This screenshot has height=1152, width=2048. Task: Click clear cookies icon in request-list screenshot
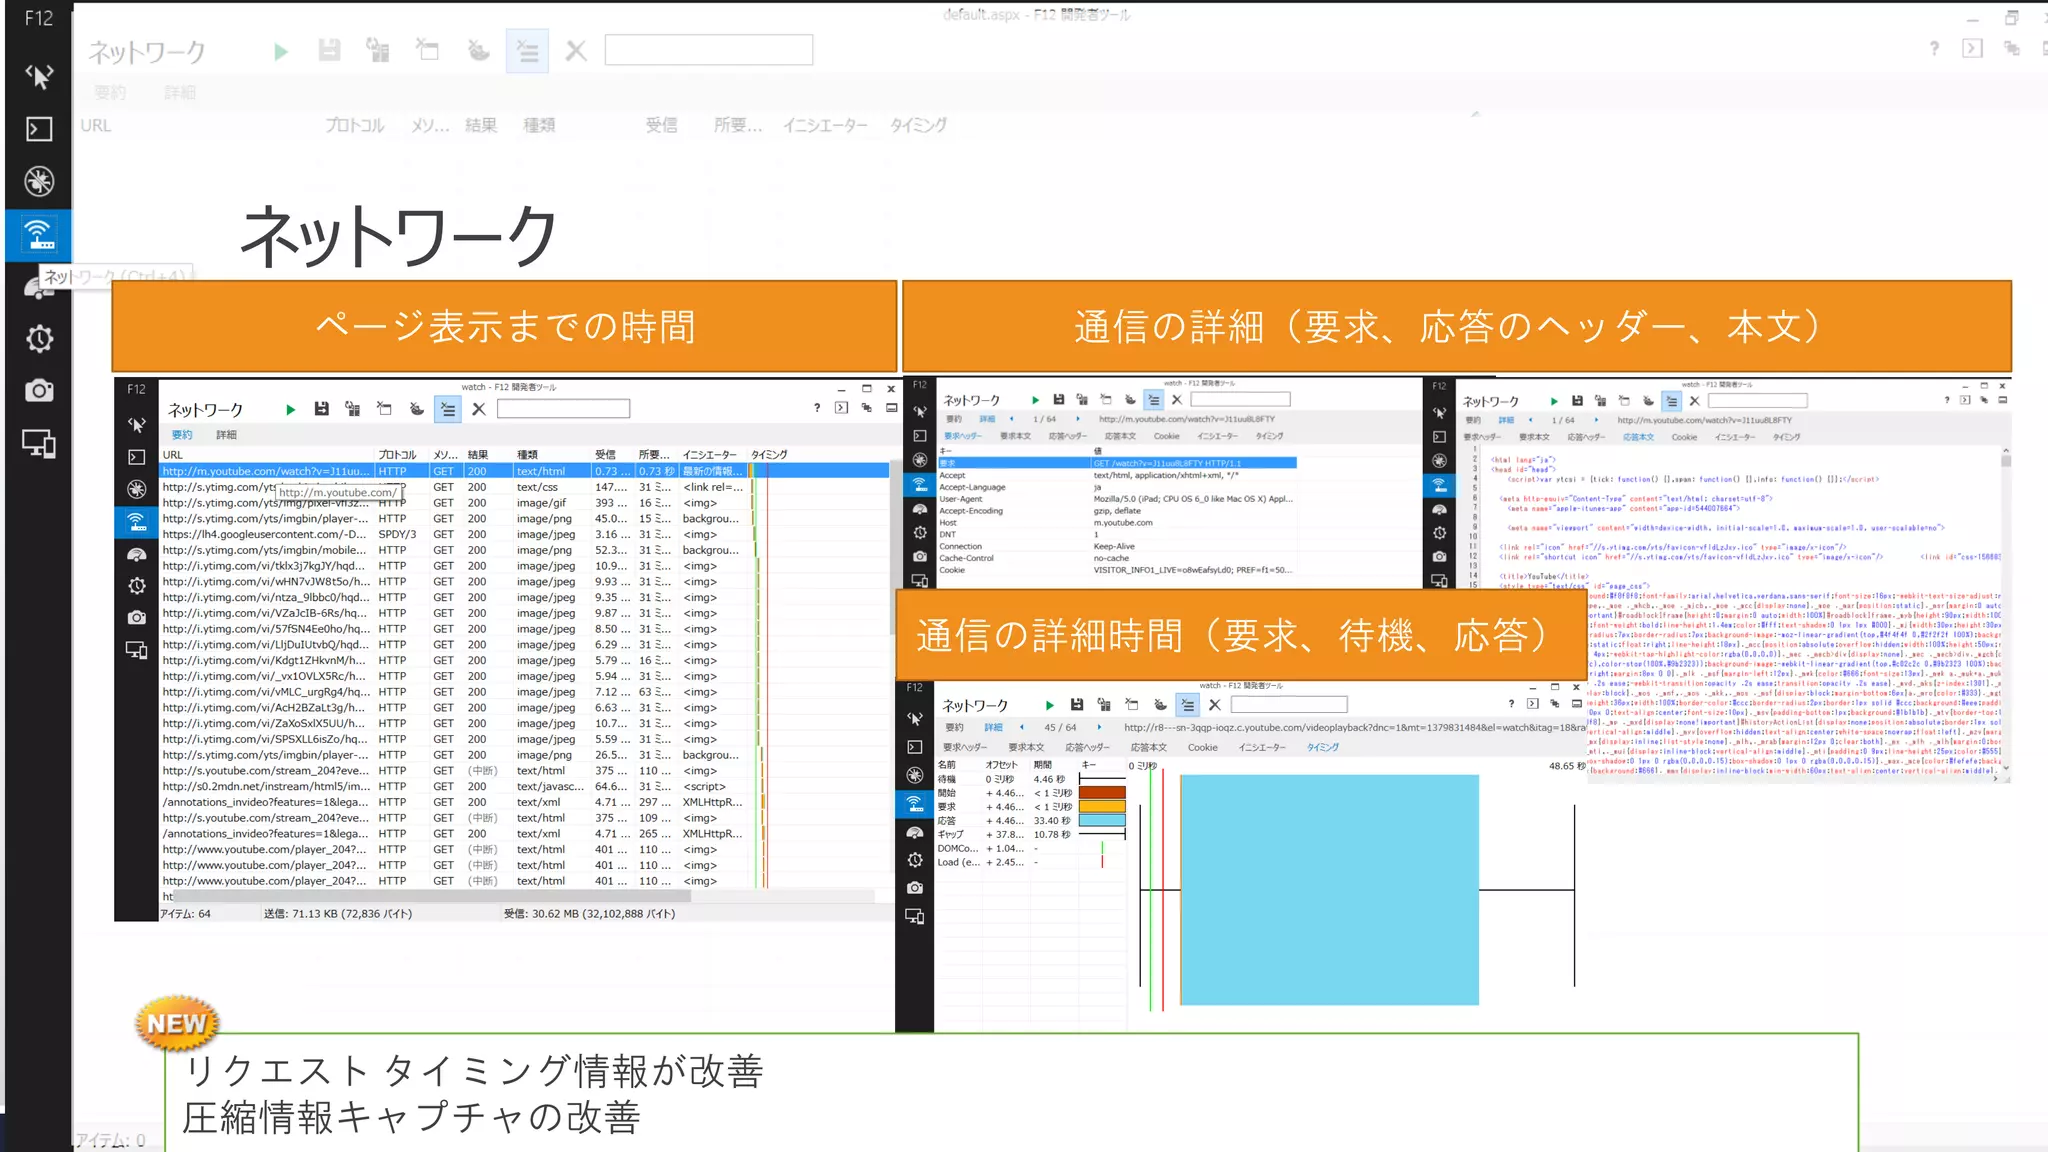pos(416,409)
